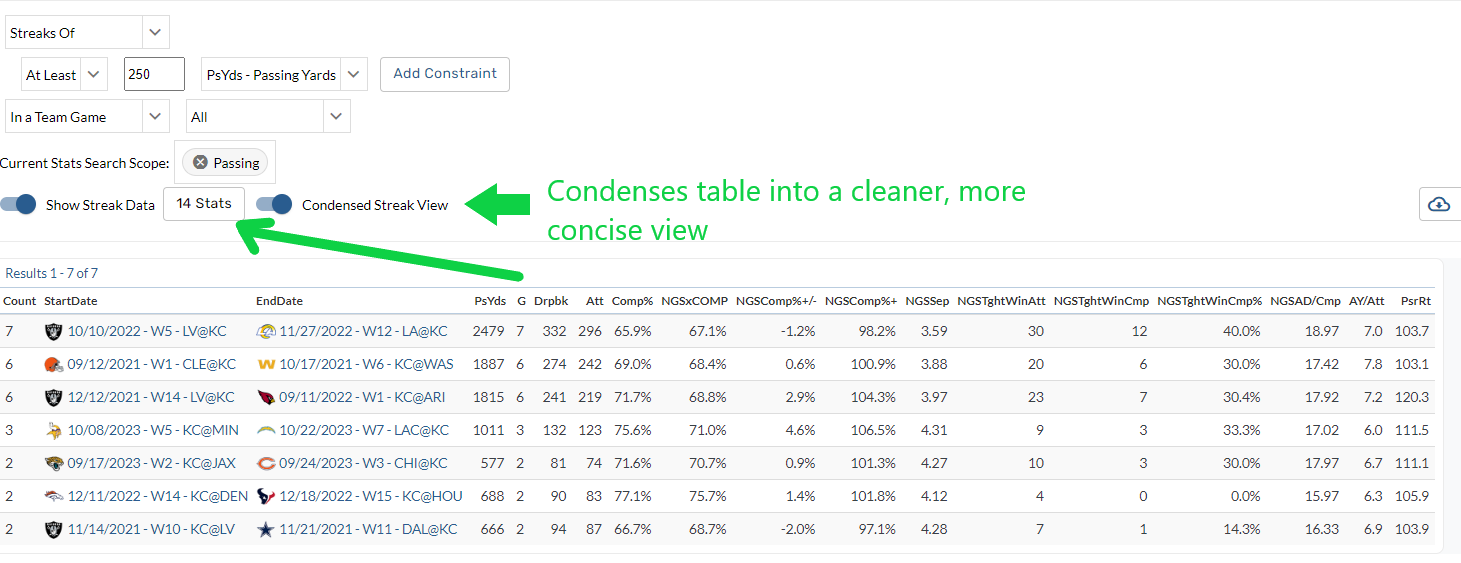Click the Rams logo in first row
1461x563 pixels.
(266, 332)
